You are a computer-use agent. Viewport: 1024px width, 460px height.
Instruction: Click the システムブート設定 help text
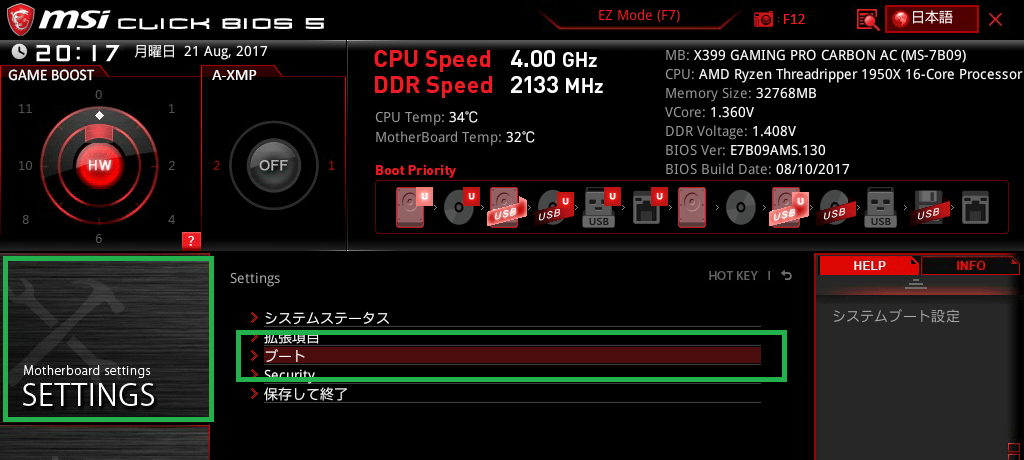click(896, 317)
